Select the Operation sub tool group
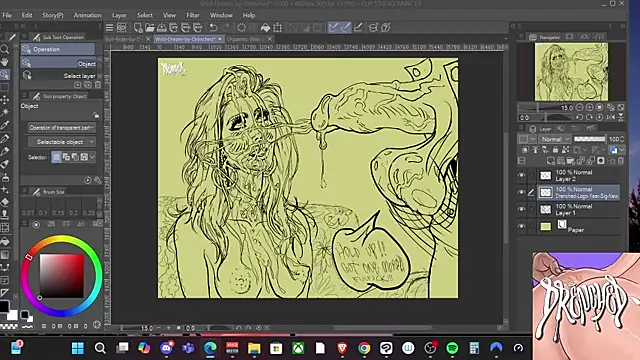The image size is (640, 360). tap(58, 49)
